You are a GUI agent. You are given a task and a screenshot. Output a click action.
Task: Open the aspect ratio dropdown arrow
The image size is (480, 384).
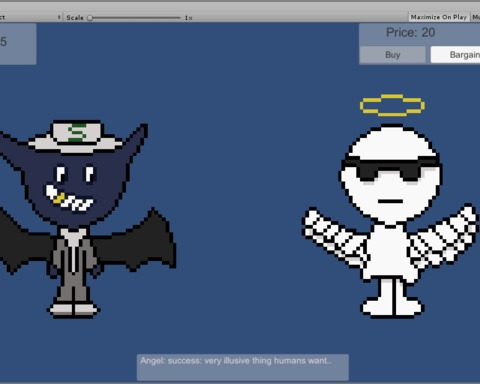[x=59, y=17]
